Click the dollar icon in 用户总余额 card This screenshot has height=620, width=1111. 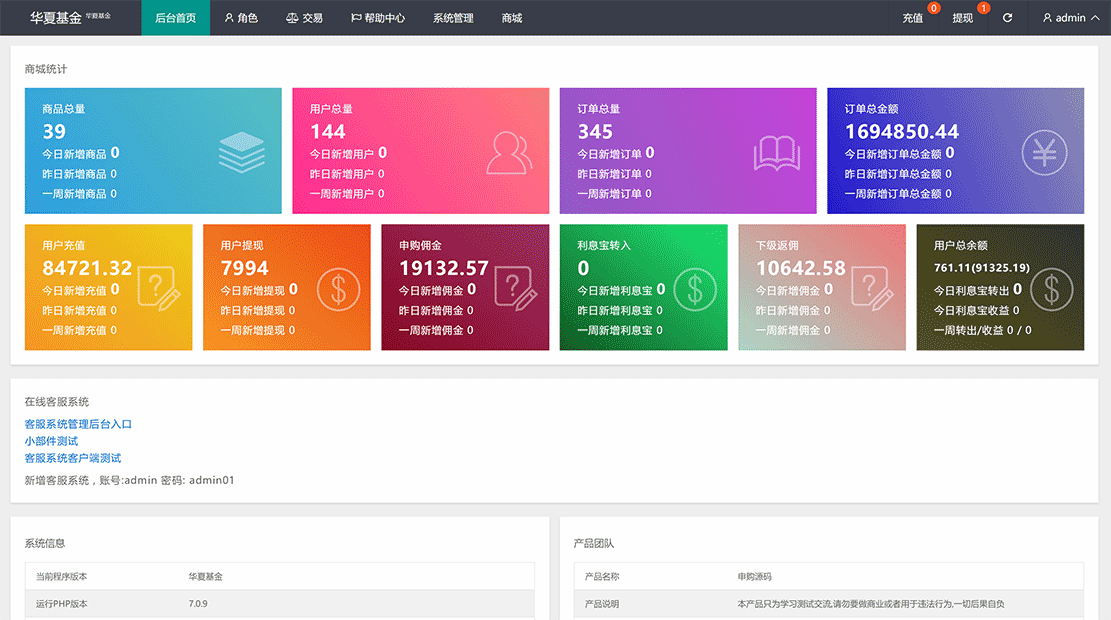click(x=1051, y=289)
